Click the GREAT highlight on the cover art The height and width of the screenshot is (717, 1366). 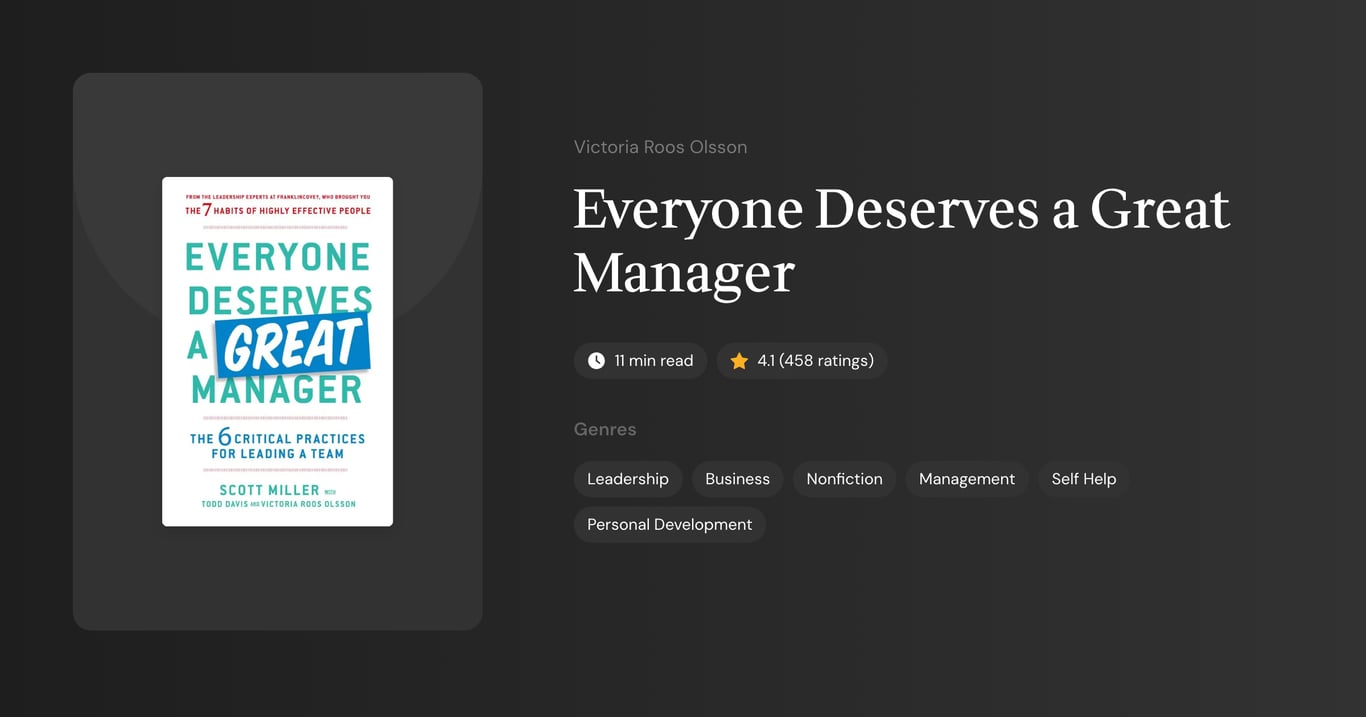pos(293,346)
